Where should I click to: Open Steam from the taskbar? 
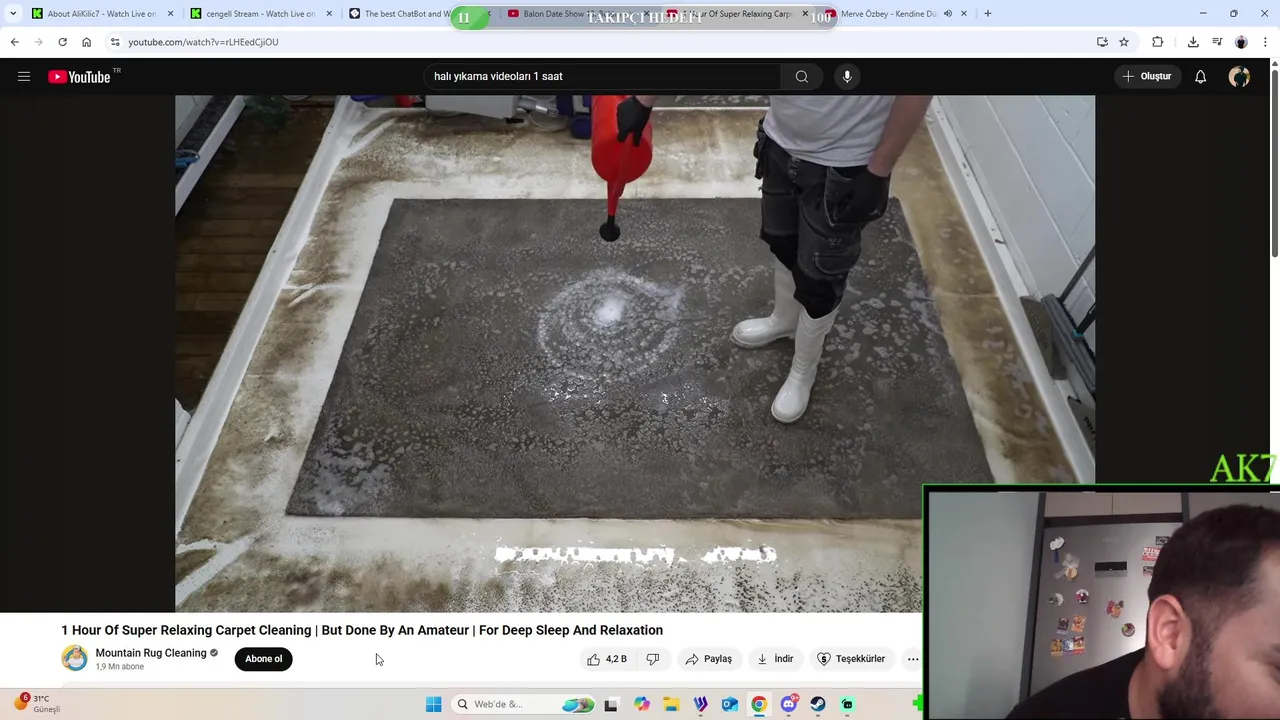pyautogui.click(x=818, y=704)
